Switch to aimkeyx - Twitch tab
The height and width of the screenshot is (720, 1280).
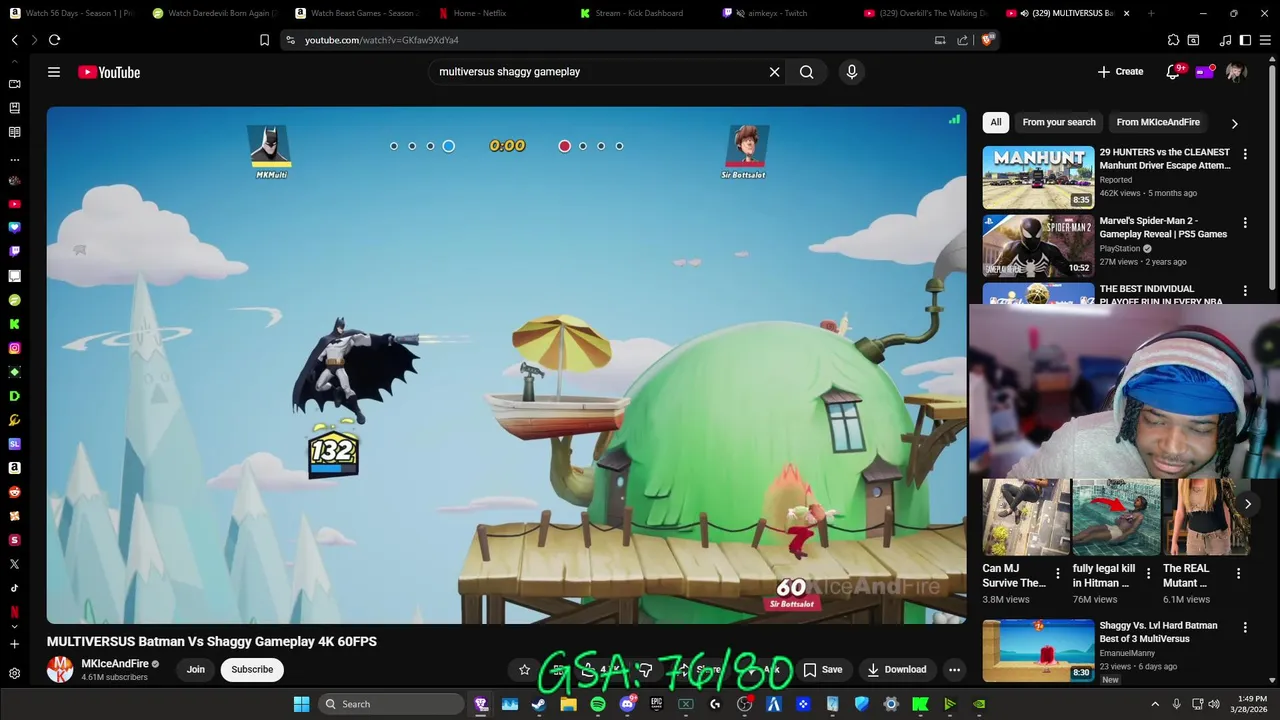[784, 13]
